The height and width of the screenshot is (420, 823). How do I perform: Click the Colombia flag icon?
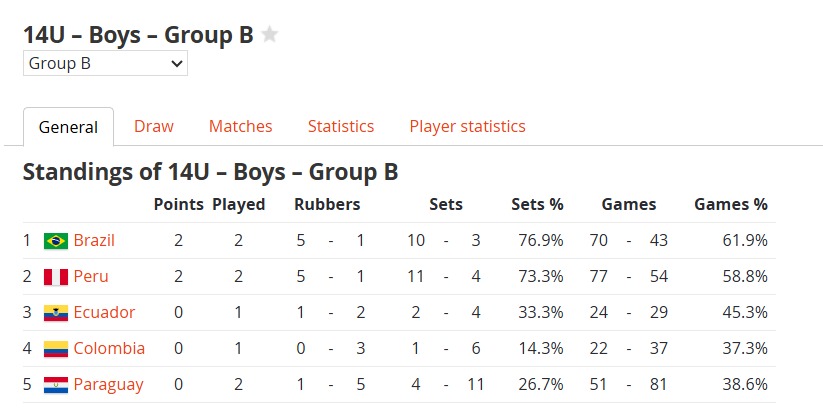click(56, 349)
